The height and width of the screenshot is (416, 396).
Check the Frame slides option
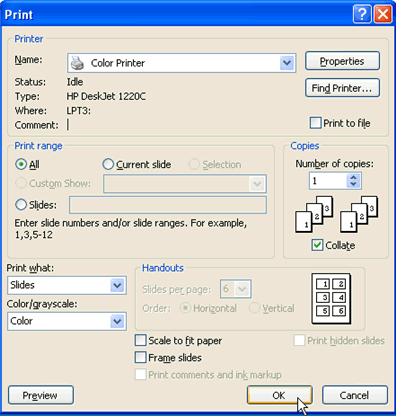tap(140, 357)
